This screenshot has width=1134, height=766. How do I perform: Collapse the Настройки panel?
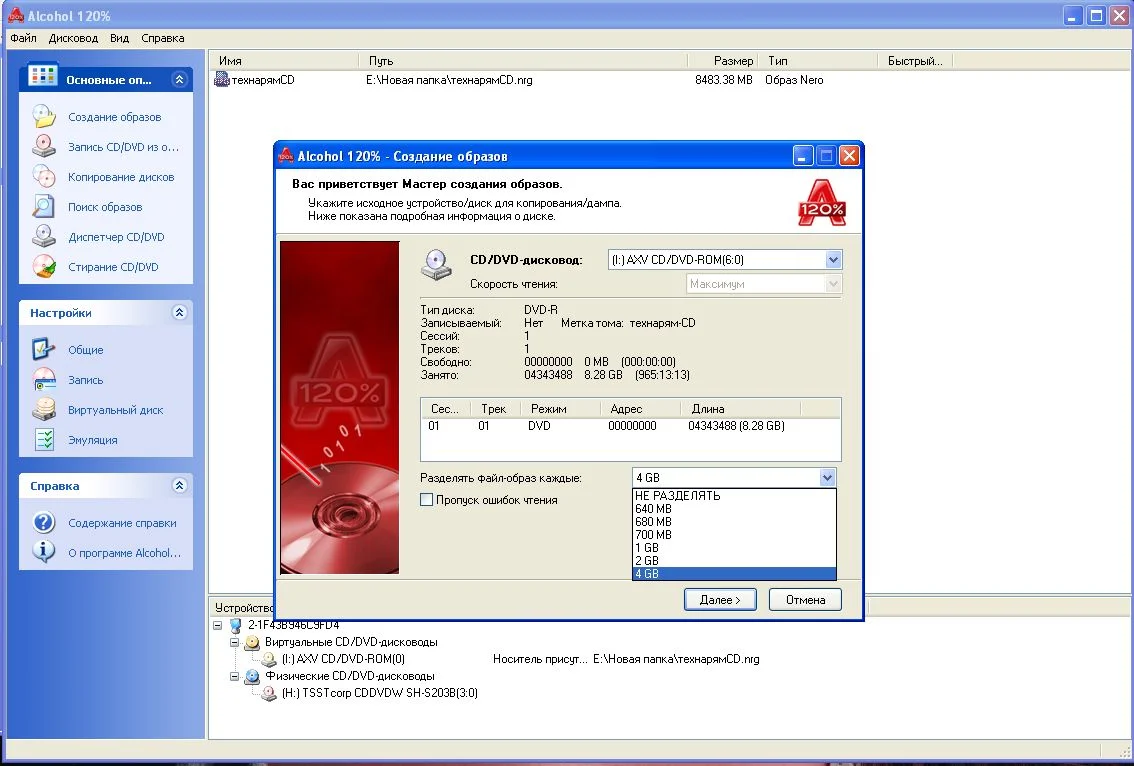tap(179, 312)
